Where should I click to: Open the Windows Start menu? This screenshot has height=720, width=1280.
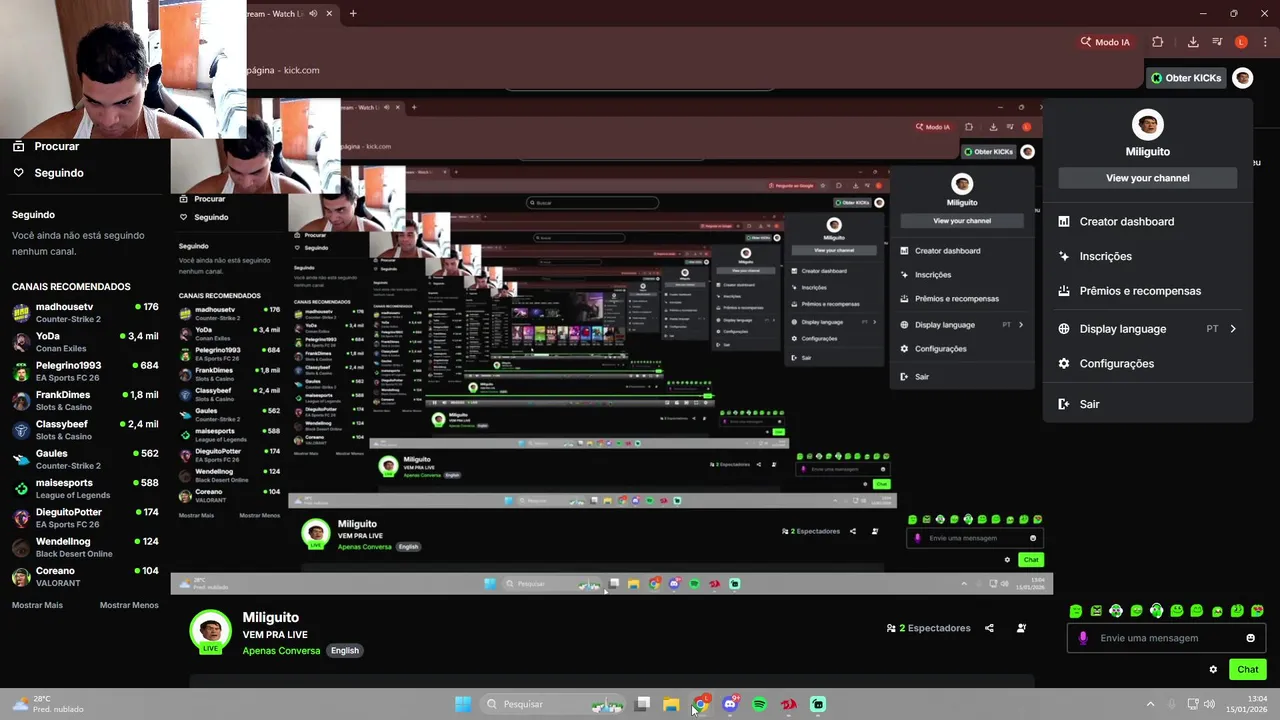coord(463,704)
